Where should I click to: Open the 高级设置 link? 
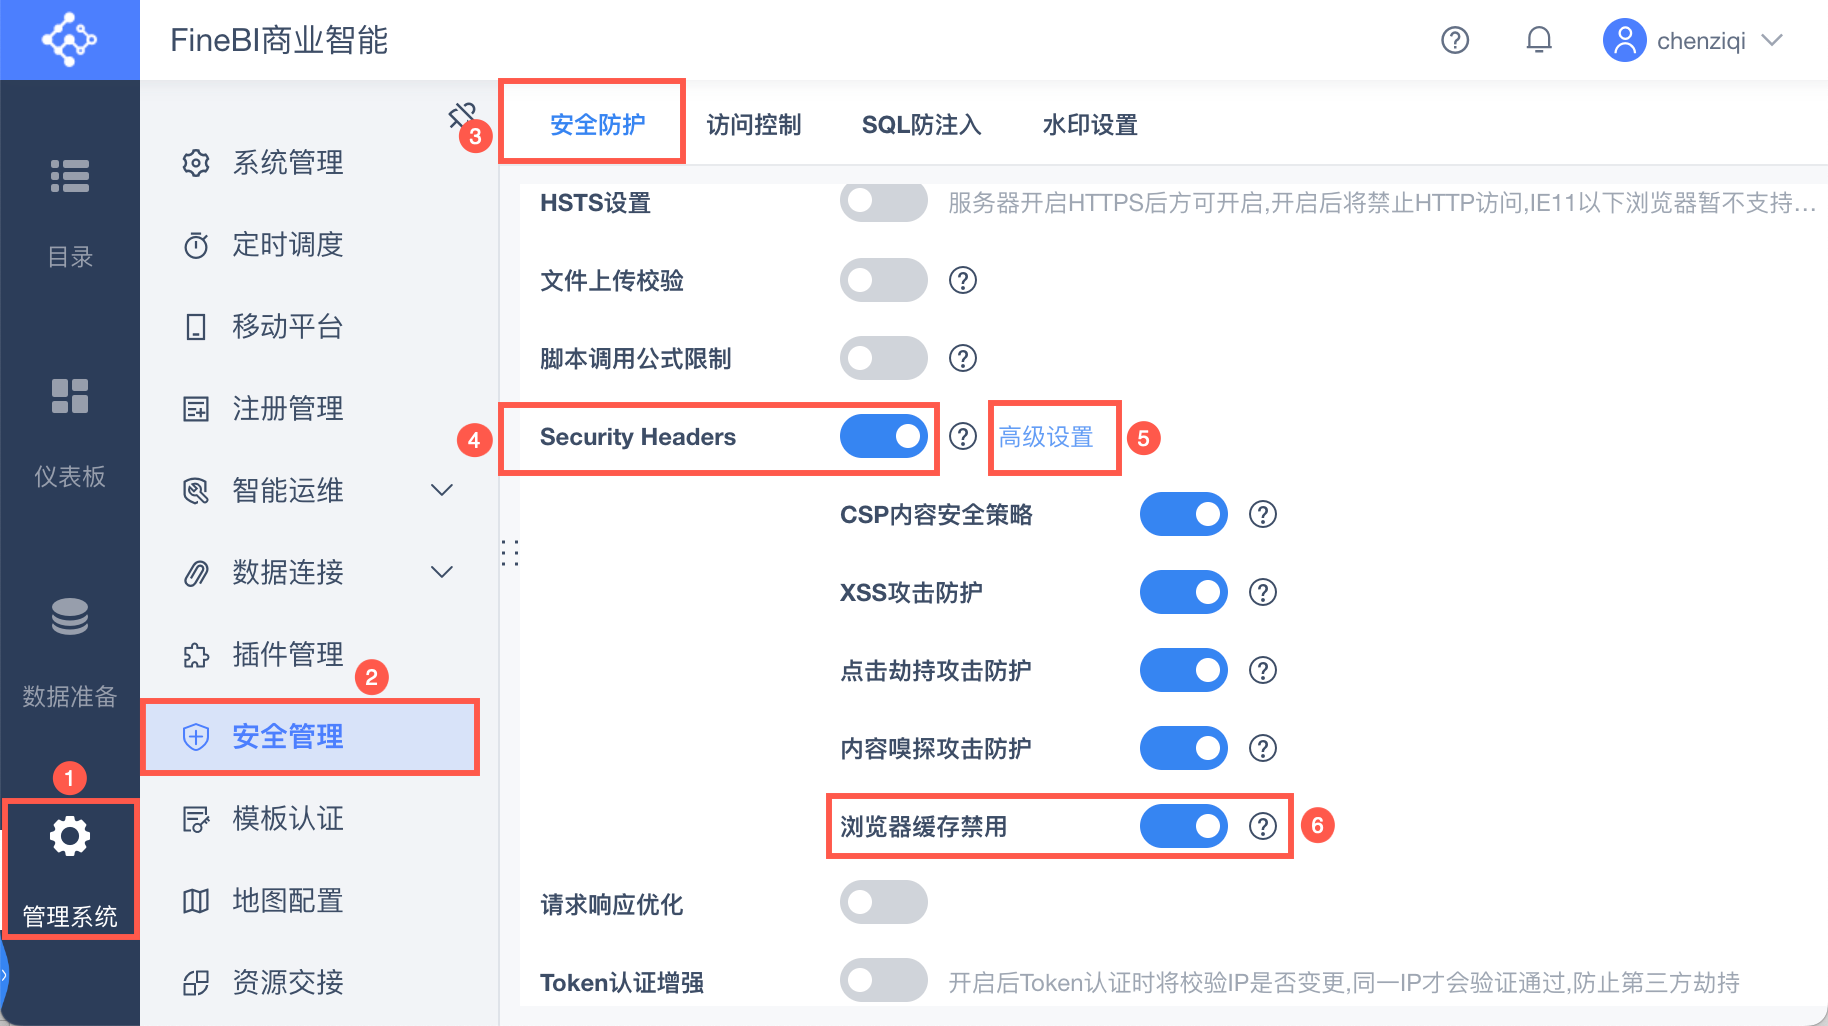[1046, 437]
